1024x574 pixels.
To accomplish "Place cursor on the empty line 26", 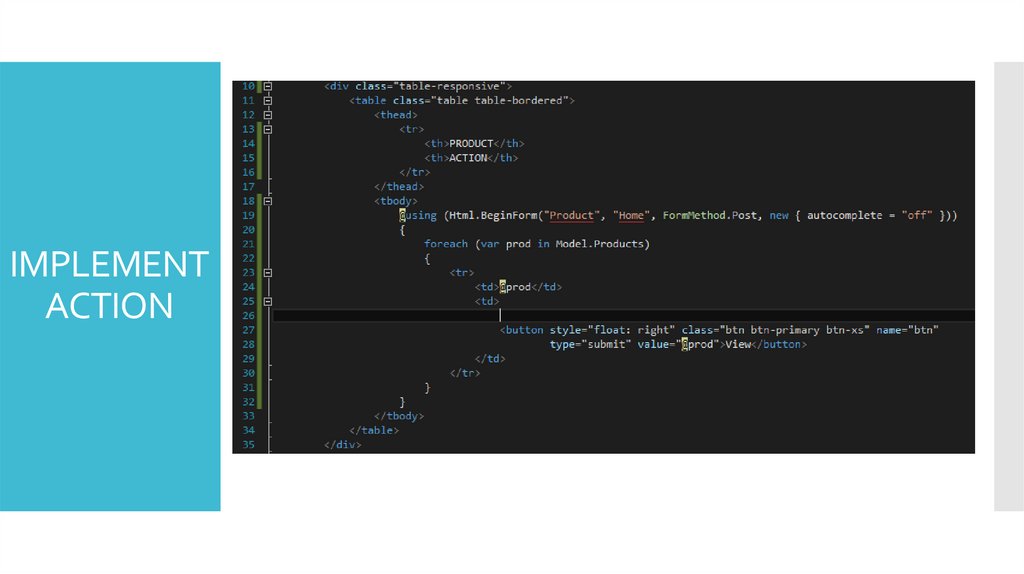I will 623,316.
